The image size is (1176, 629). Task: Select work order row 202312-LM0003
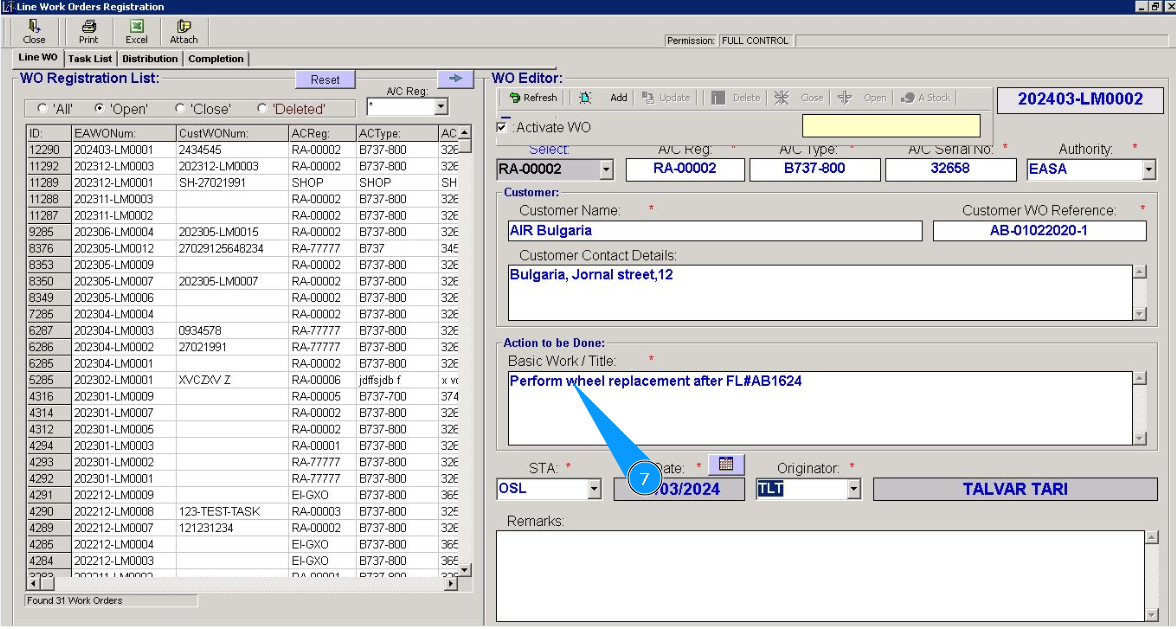[x=113, y=166]
